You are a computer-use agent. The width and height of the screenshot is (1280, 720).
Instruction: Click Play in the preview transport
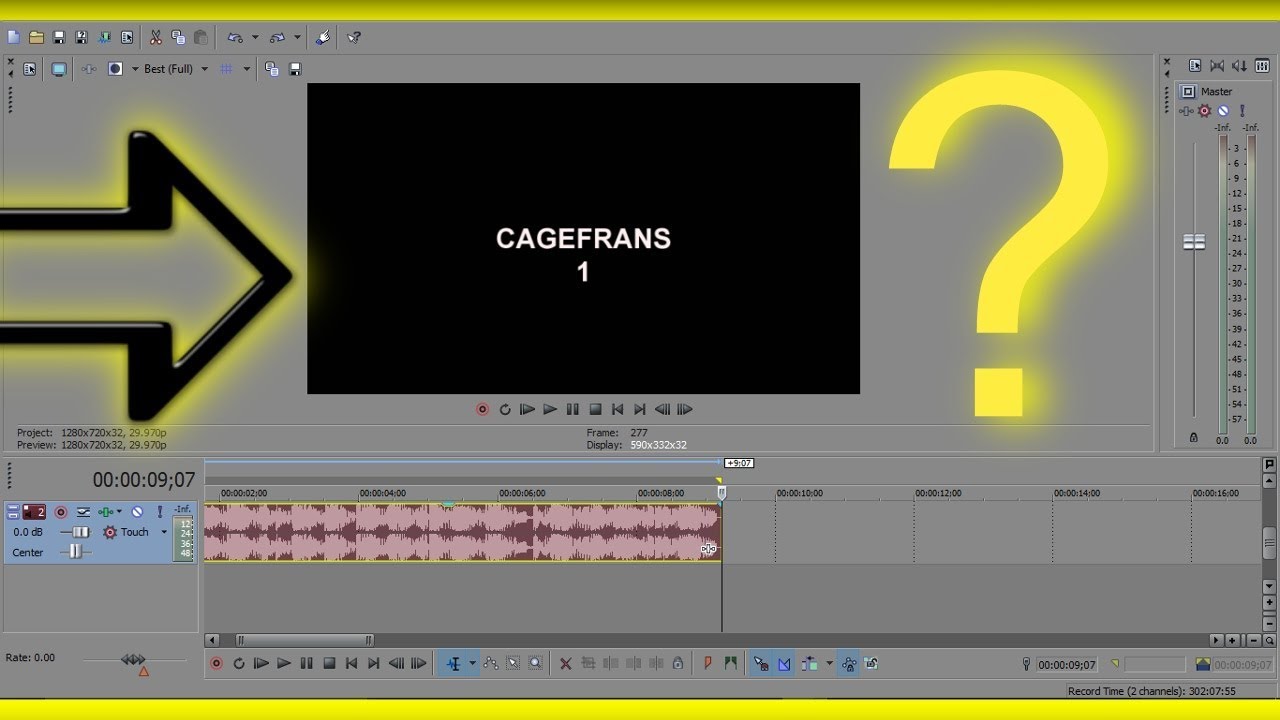[550, 409]
